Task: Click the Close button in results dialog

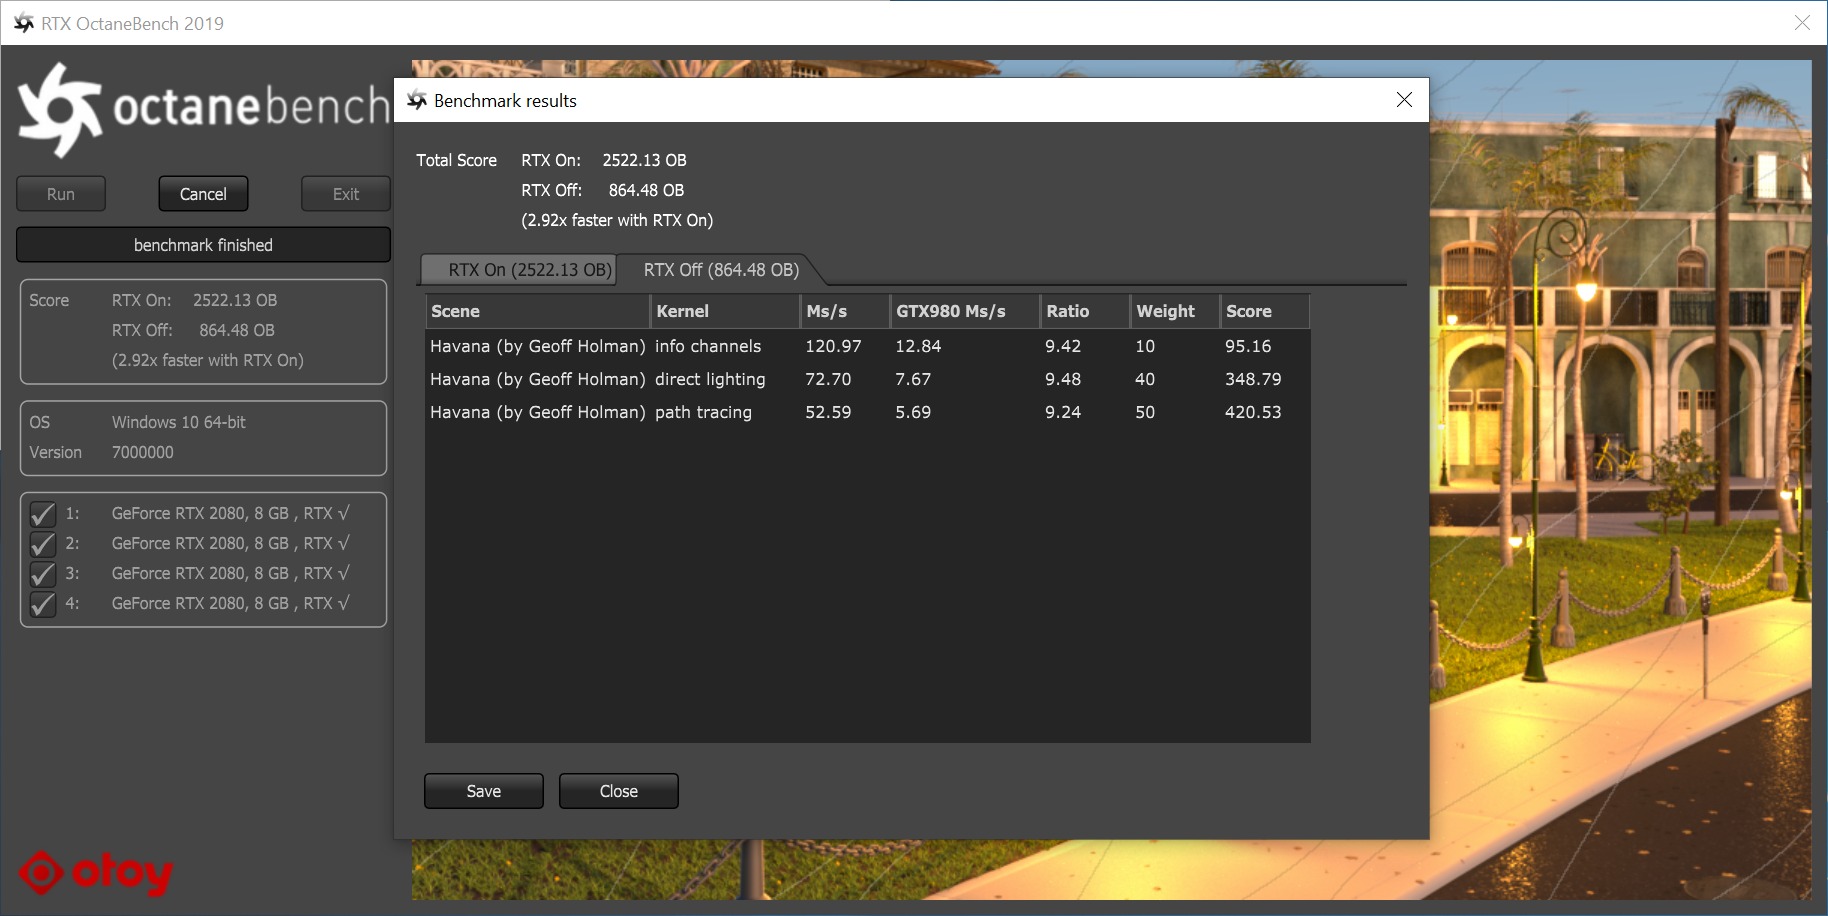Action: [x=618, y=791]
